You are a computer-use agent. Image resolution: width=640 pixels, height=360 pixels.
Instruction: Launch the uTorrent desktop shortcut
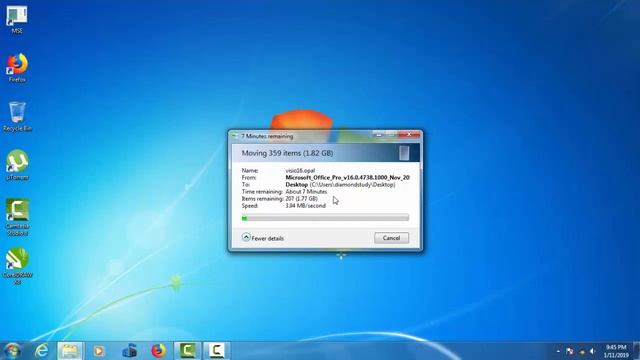17,165
